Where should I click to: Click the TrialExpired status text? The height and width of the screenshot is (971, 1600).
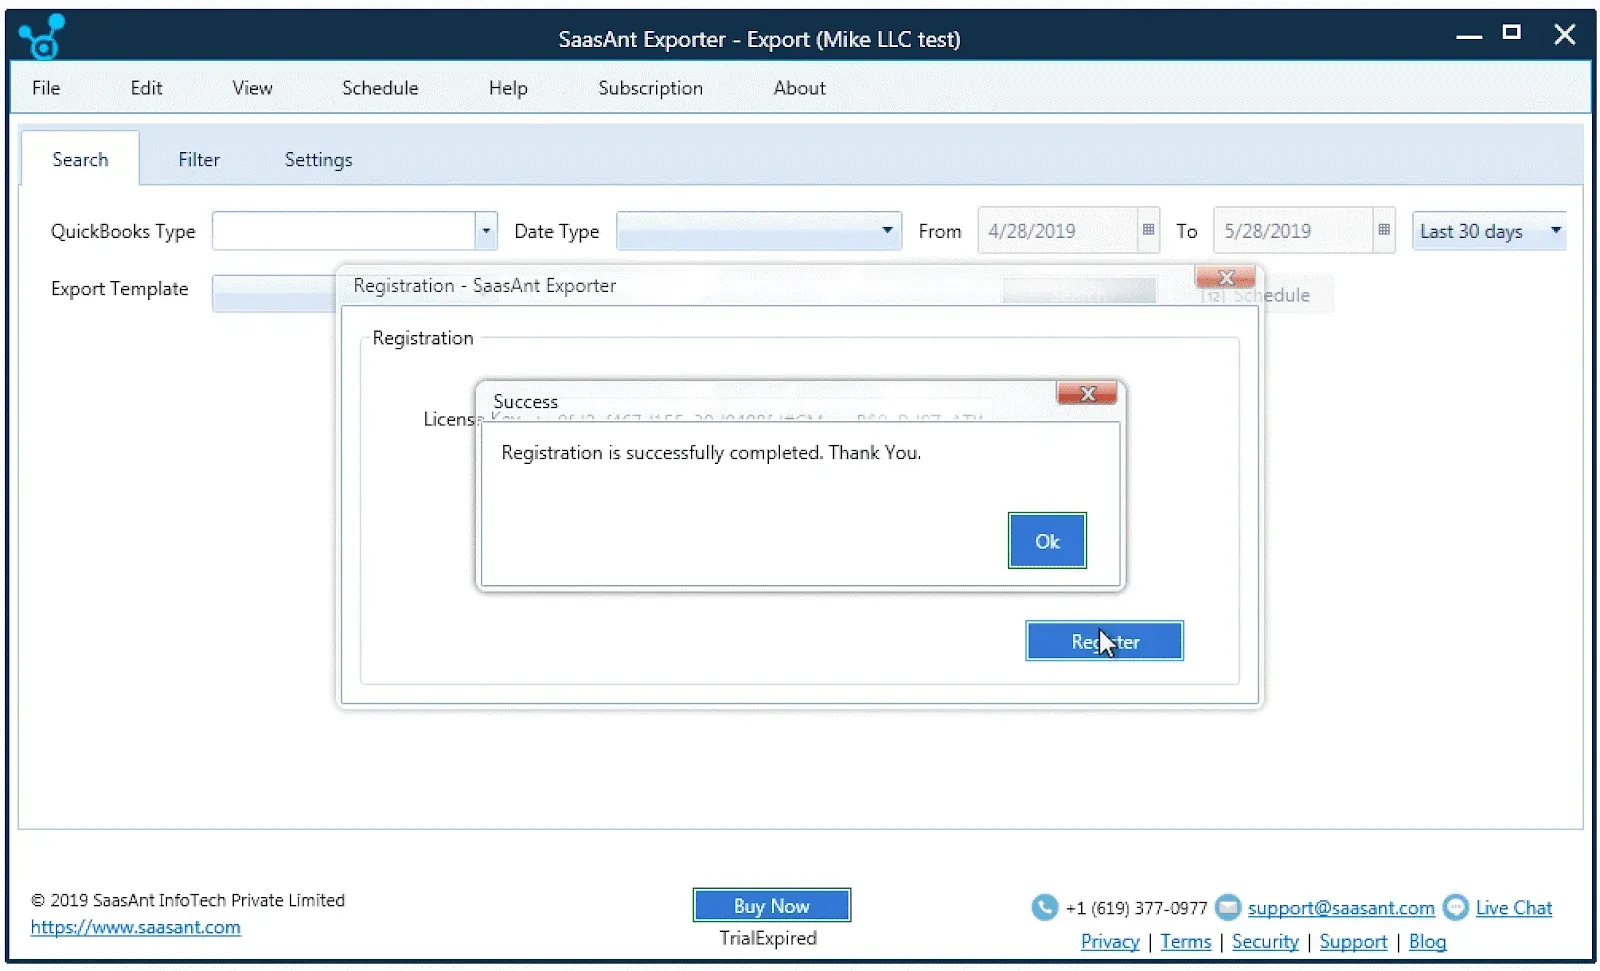click(768, 938)
